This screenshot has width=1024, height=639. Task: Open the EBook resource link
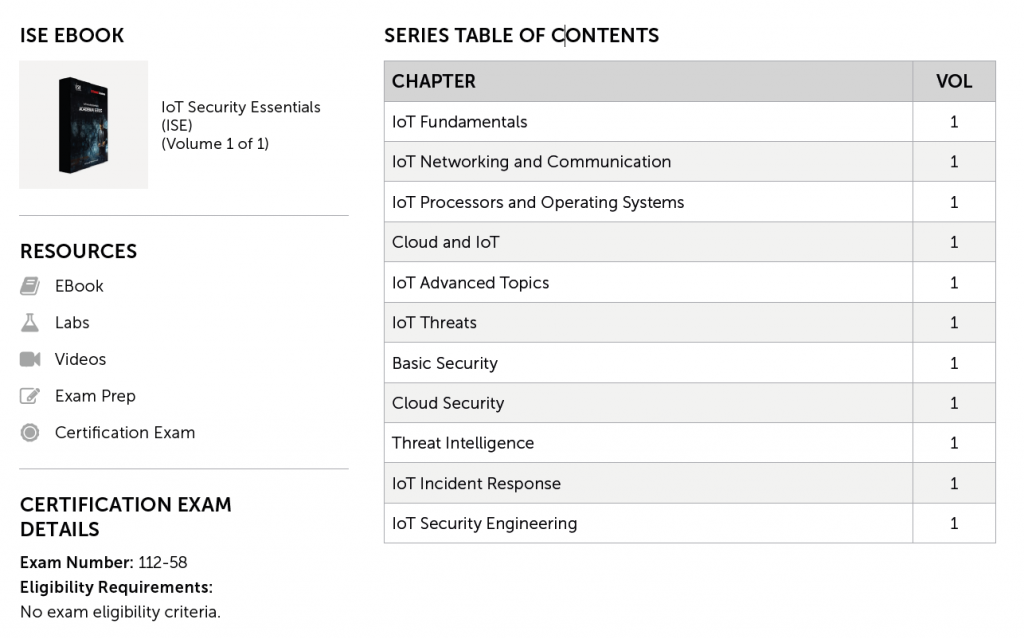tap(79, 286)
